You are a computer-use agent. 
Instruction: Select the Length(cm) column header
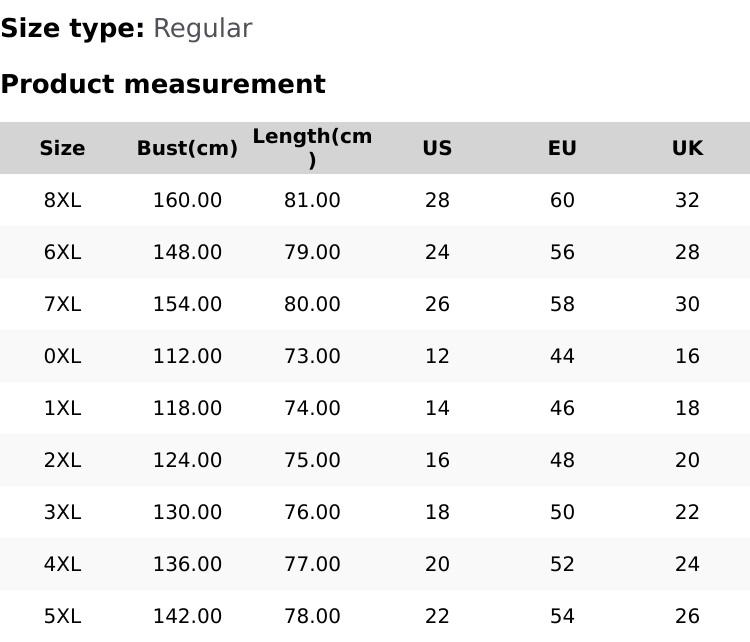(x=312, y=147)
